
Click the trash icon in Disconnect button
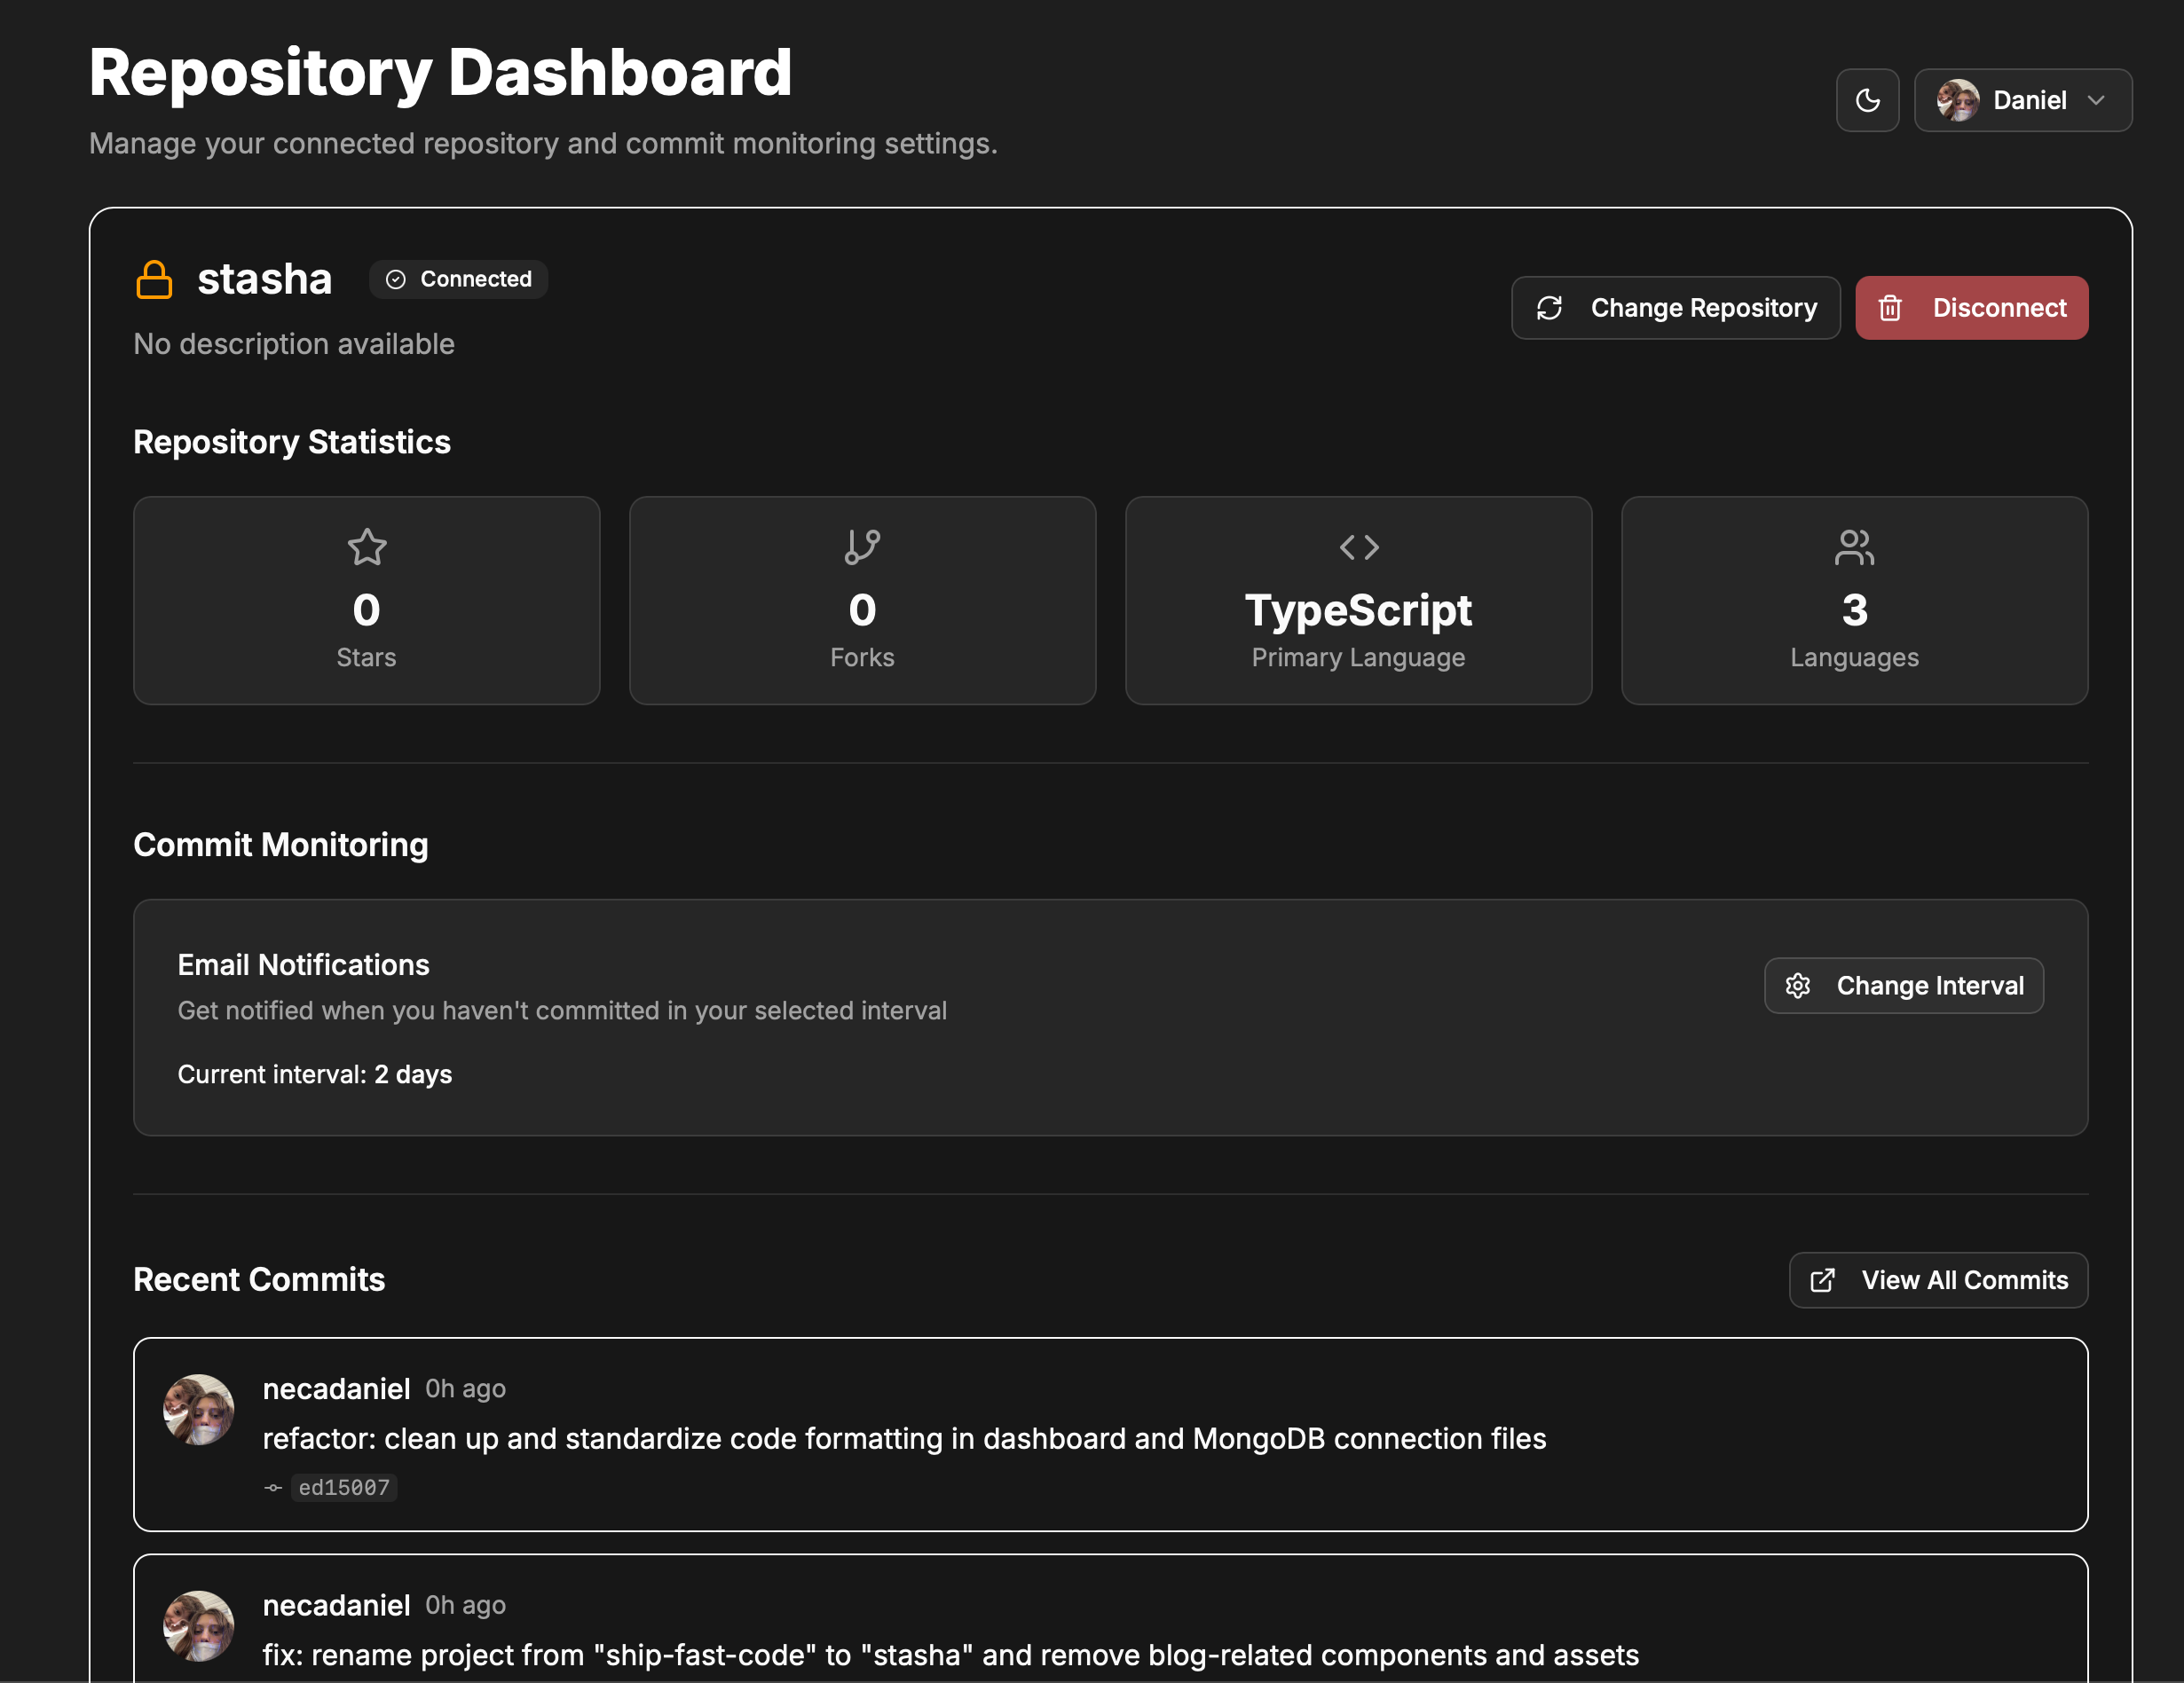click(1889, 308)
